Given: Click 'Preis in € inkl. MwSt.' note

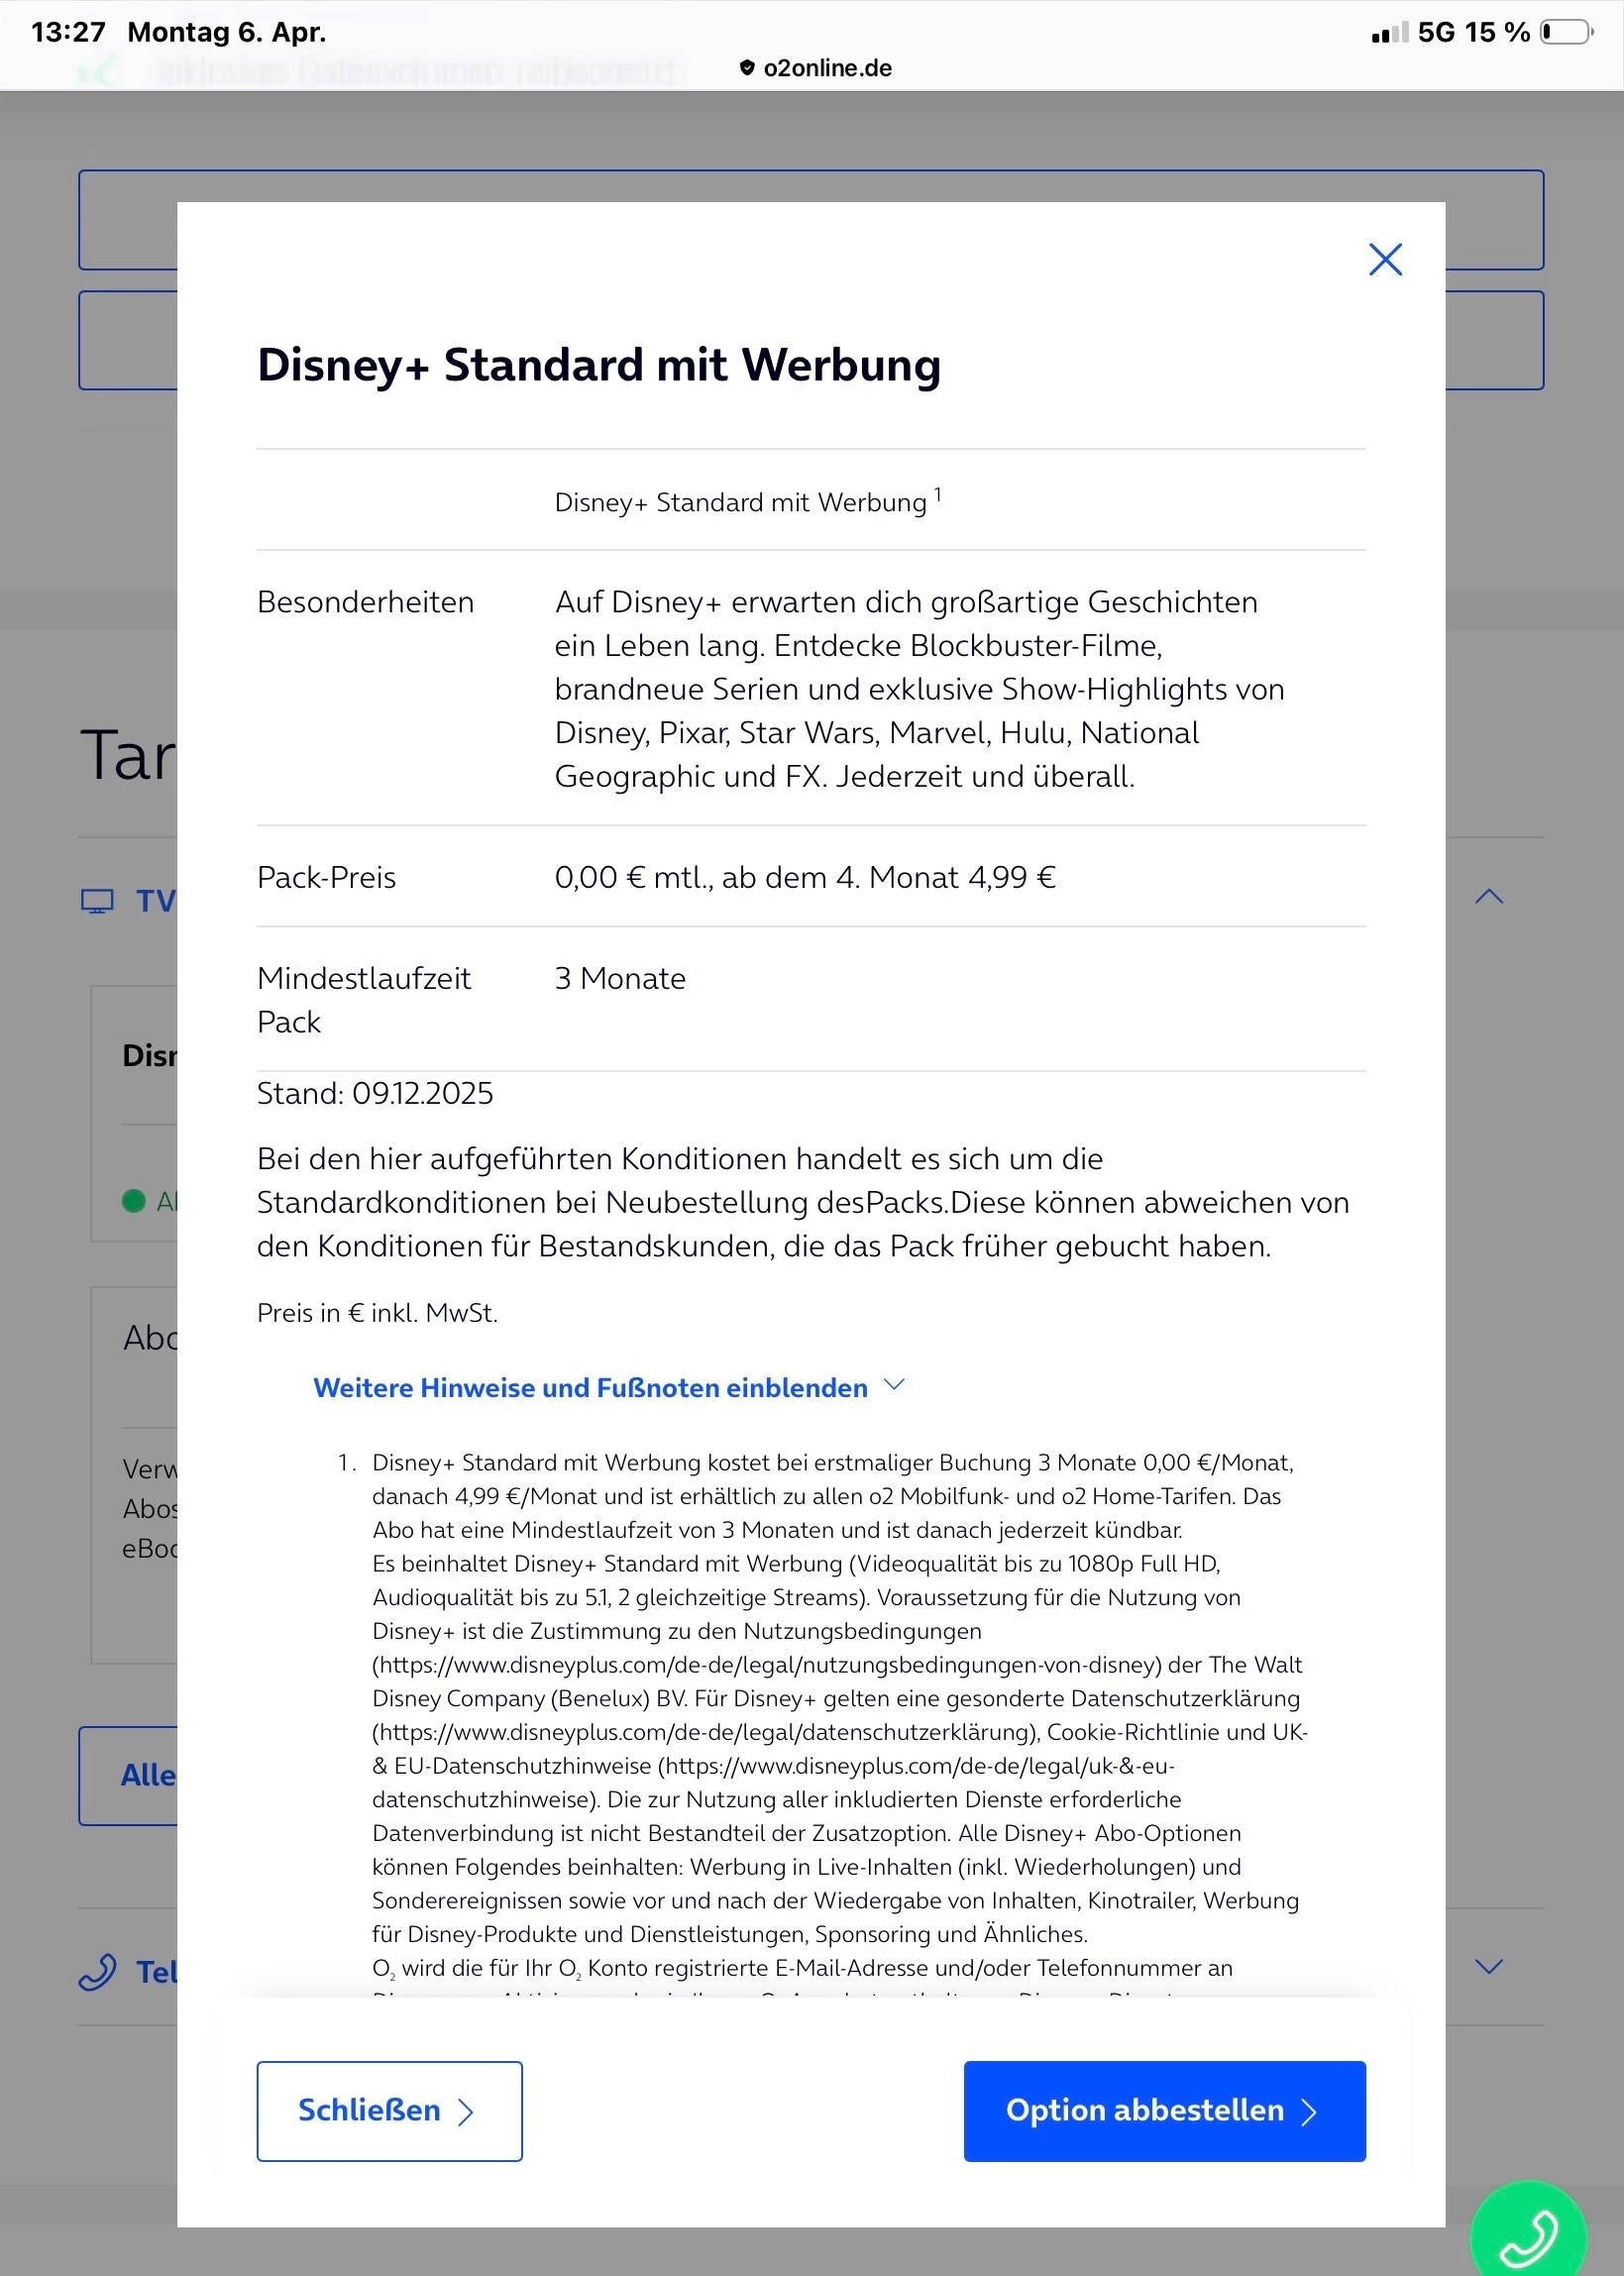Looking at the screenshot, I should point(377,1312).
